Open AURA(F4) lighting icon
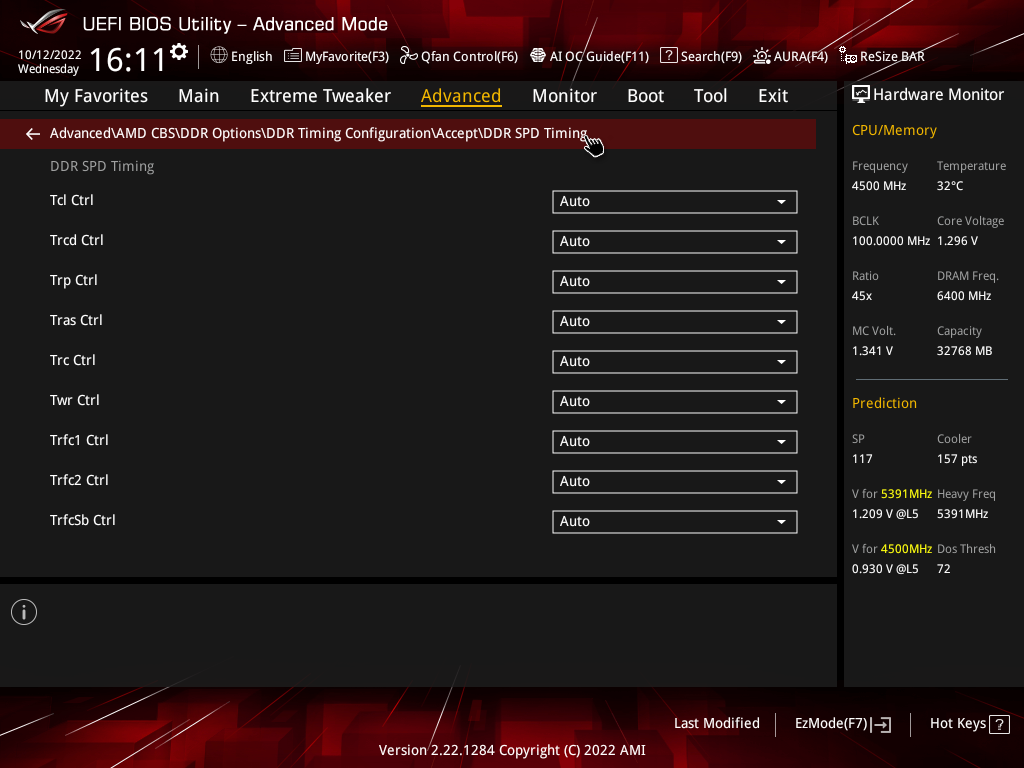The width and height of the screenshot is (1024, 768). click(x=761, y=56)
